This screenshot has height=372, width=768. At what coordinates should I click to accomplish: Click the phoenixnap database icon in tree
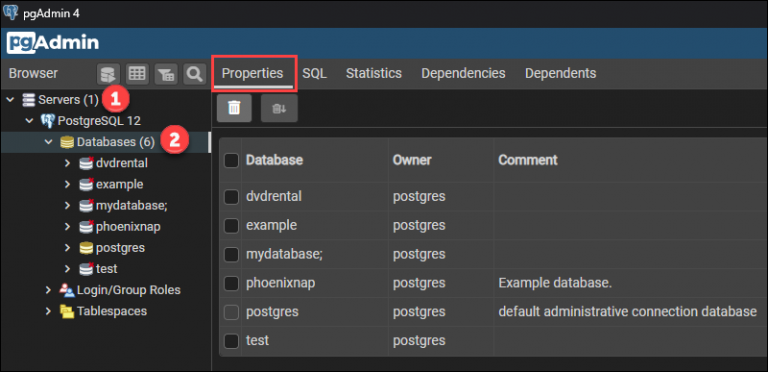86,227
